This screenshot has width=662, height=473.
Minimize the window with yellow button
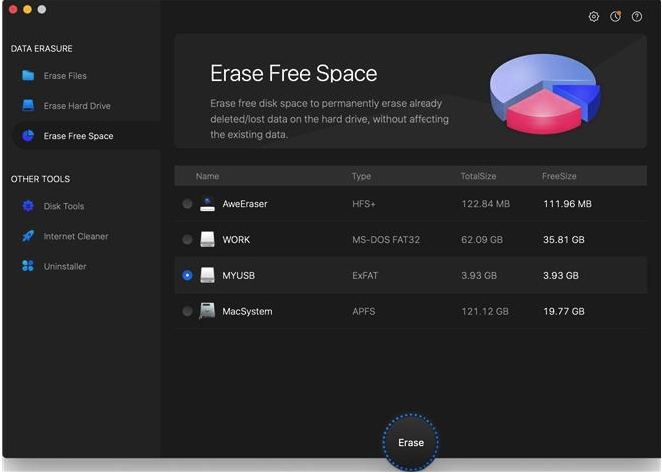click(27, 9)
